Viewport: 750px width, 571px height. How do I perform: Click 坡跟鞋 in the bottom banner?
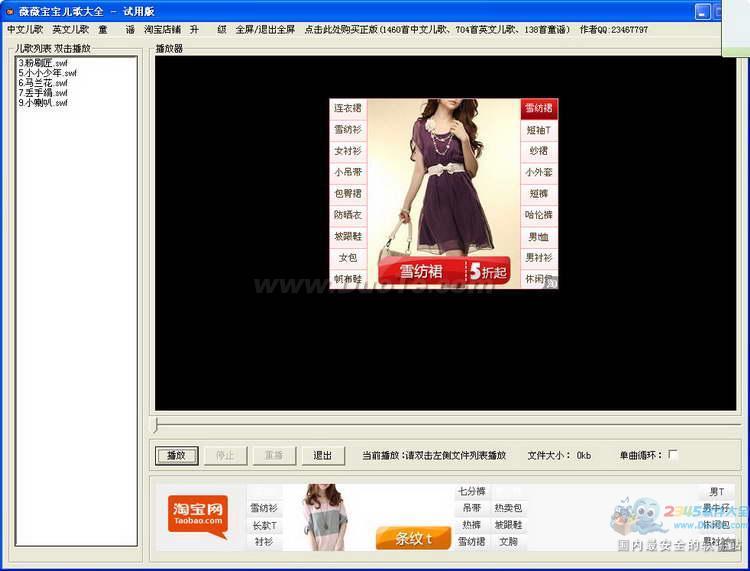coord(508,525)
